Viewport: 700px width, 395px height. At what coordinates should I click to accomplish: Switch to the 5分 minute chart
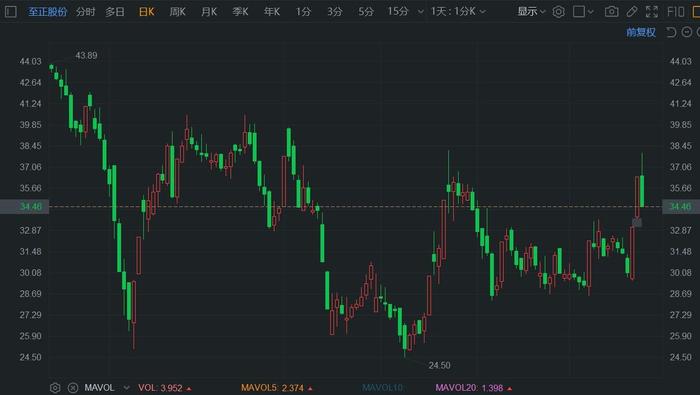pyautogui.click(x=366, y=12)
